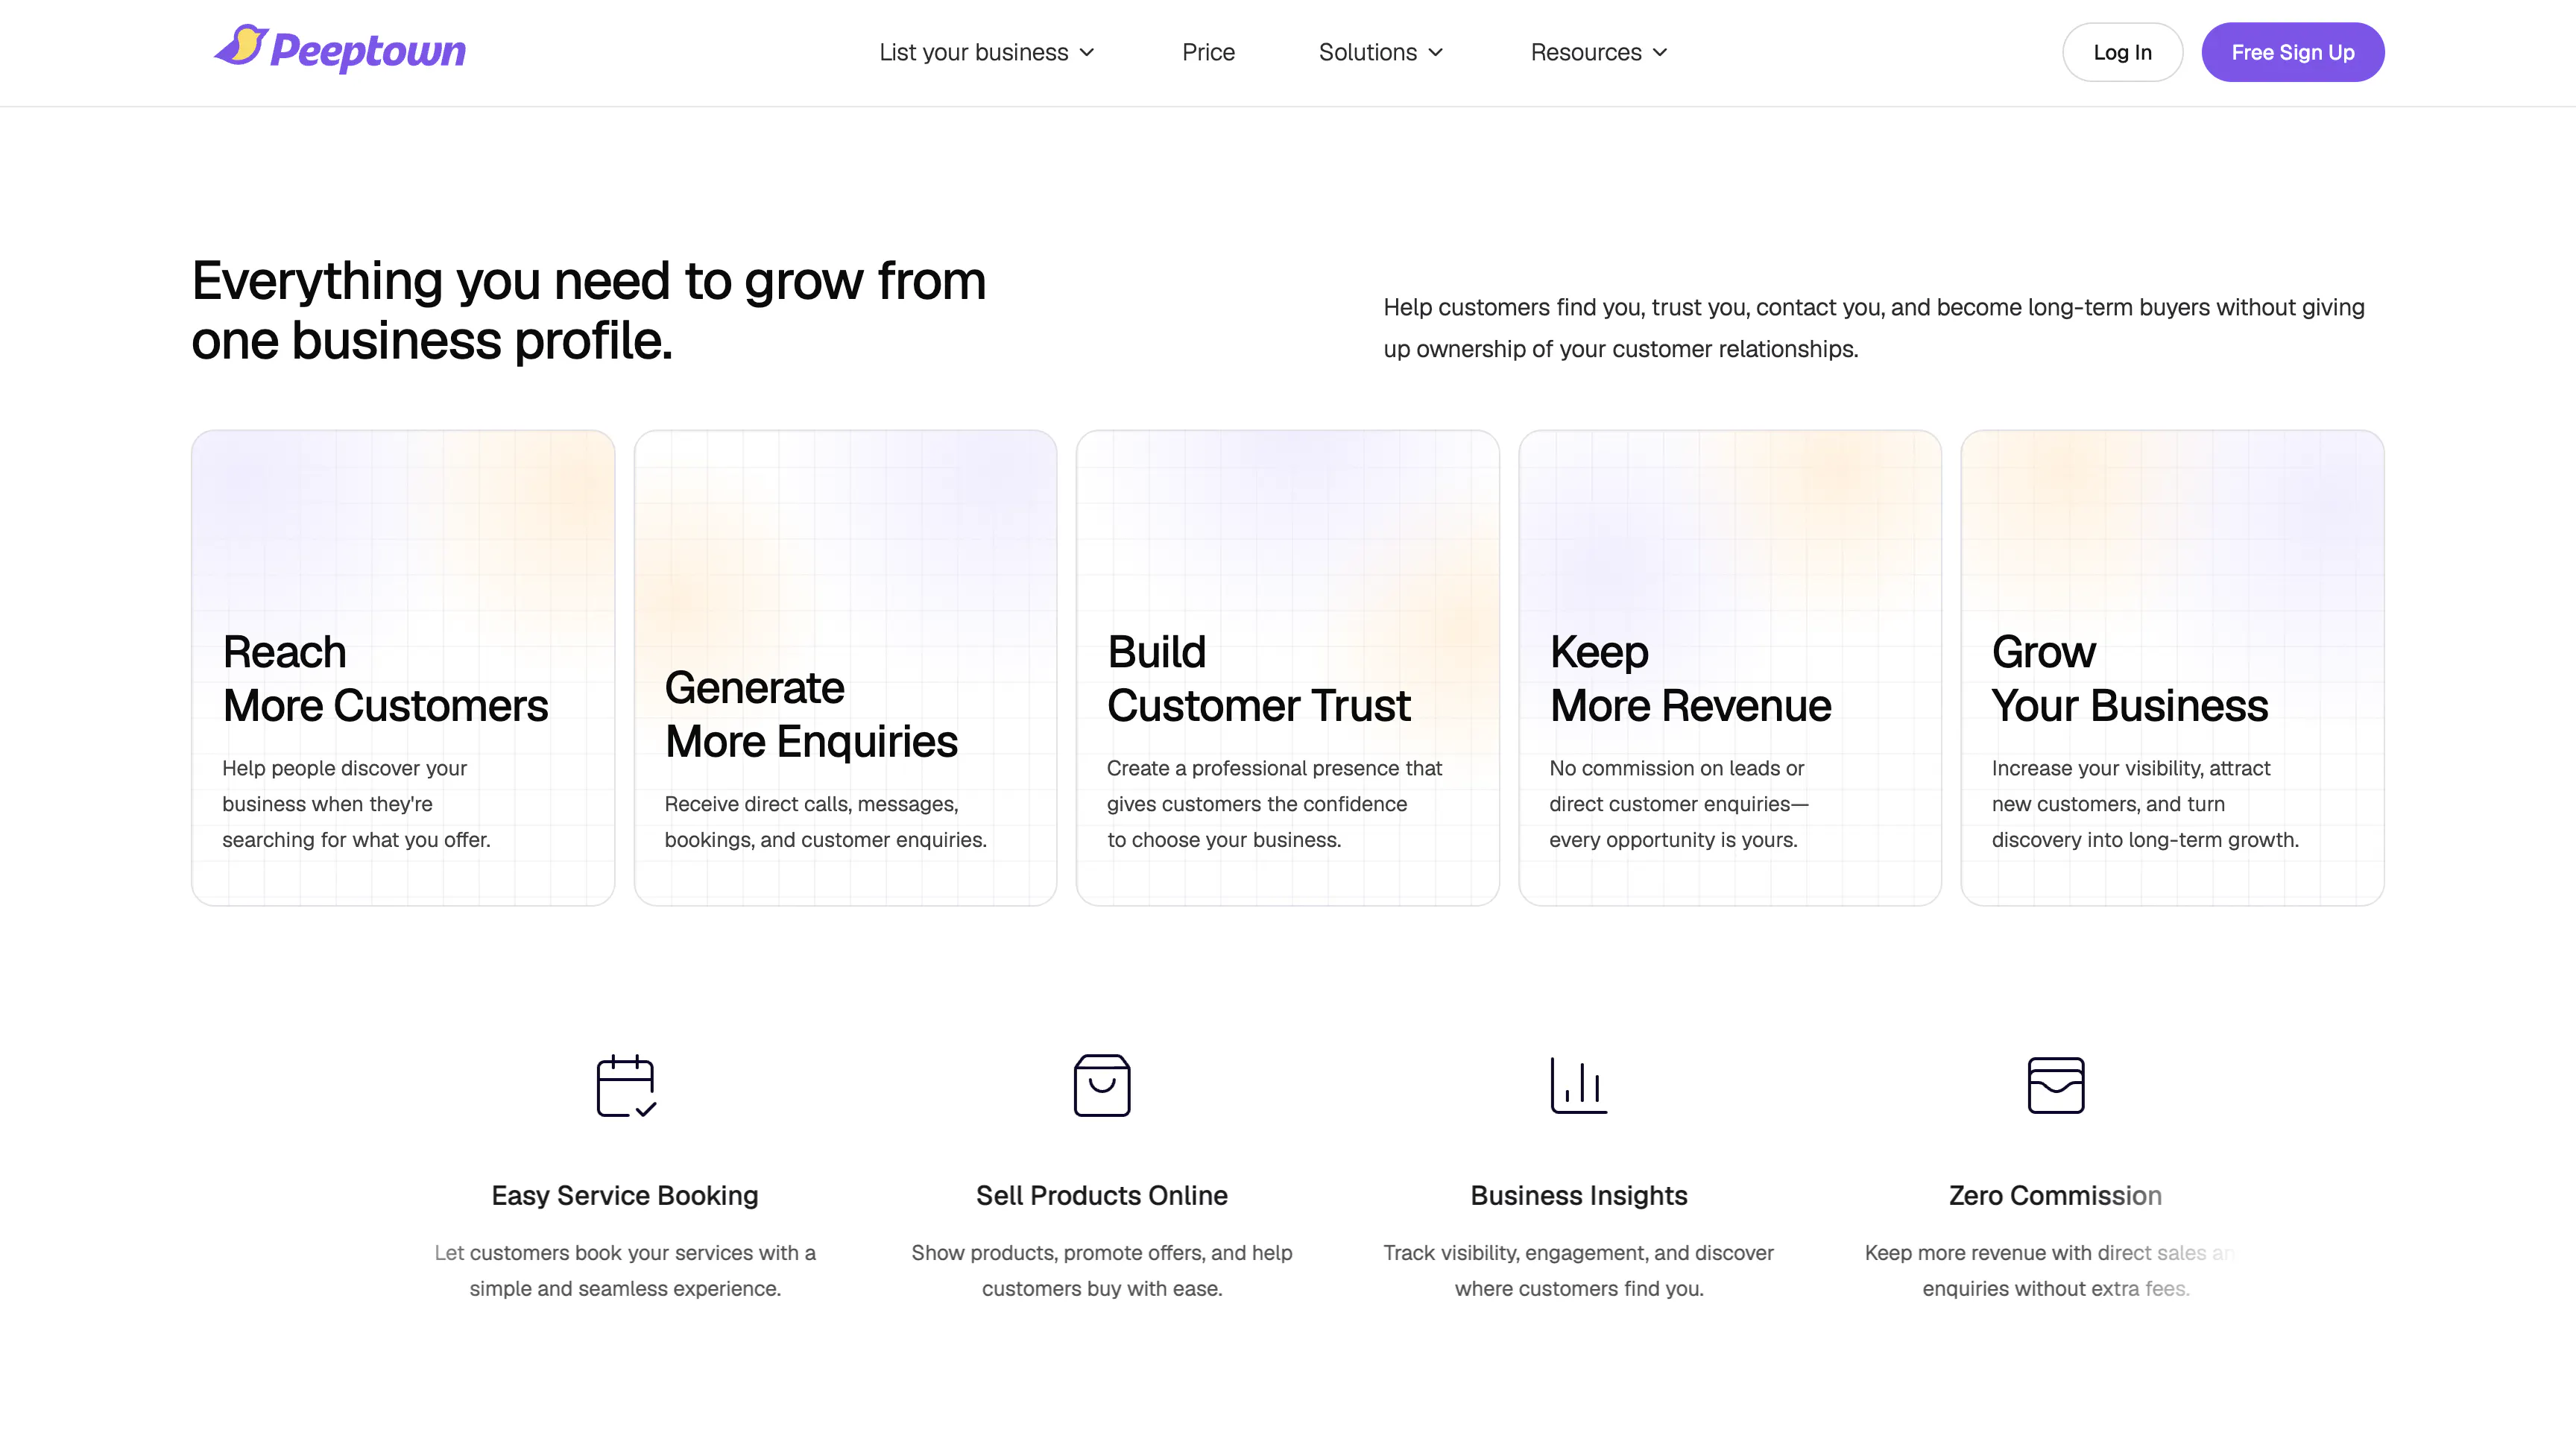Click the main heading 'Everything you need to grow'
This screenshot has width=2576, height=1433.
pyautogui.click(x=589, y=310)
